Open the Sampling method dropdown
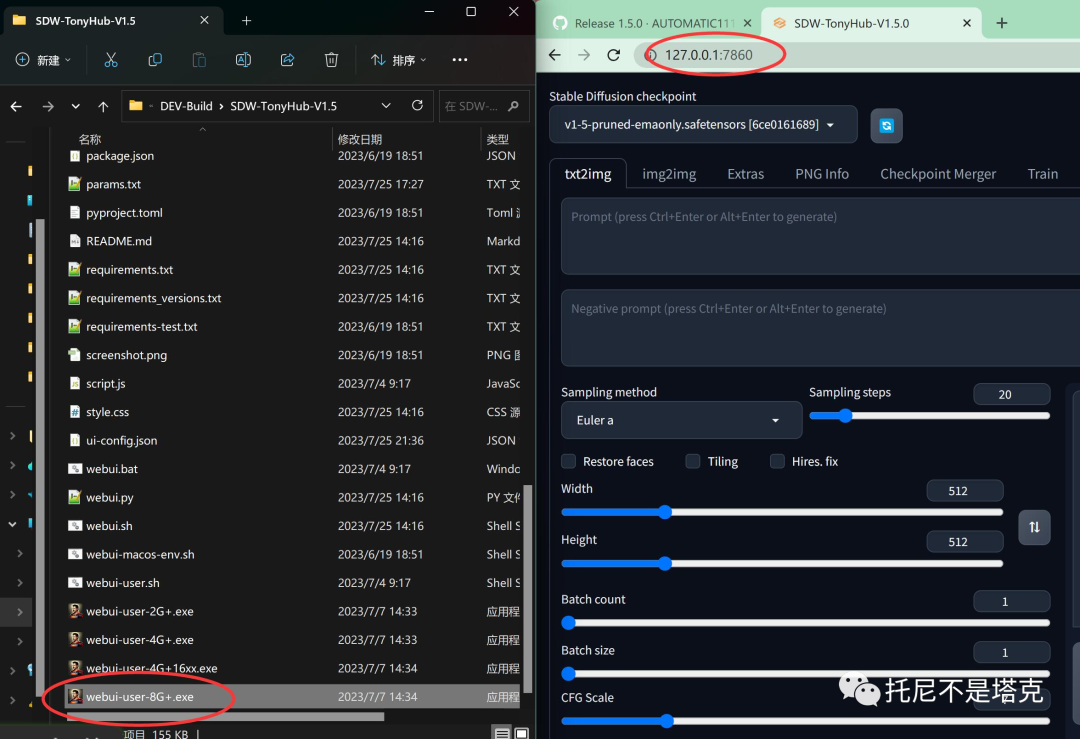 [681, 420]
